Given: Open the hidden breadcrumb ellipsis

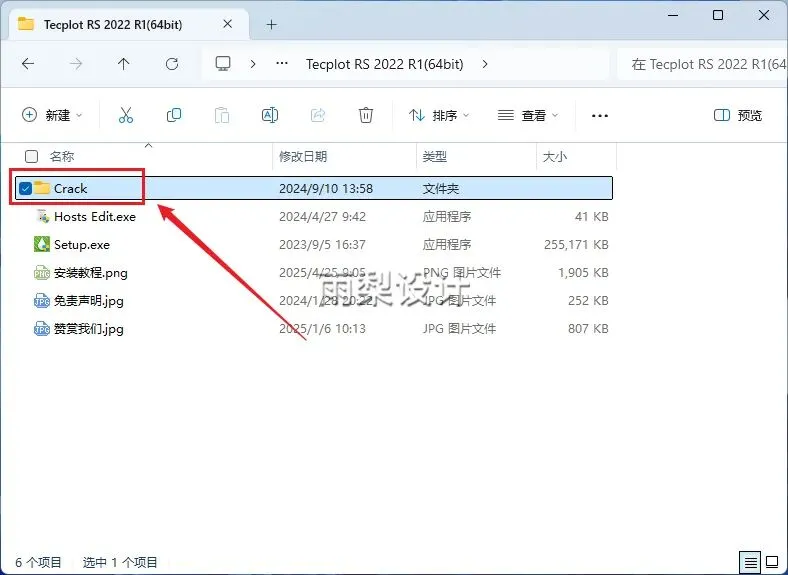Looking at the screenshot, I should 282,64.
